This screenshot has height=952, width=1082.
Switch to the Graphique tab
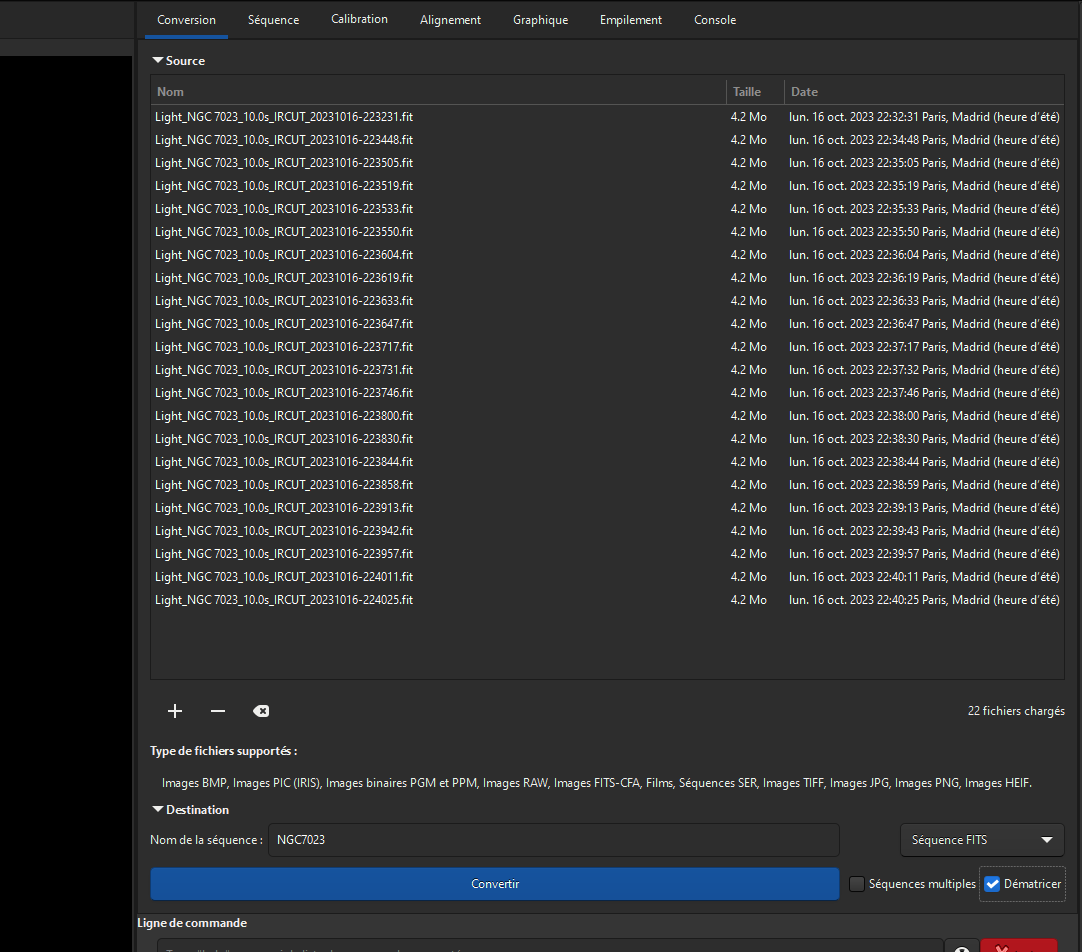(540, 20)
